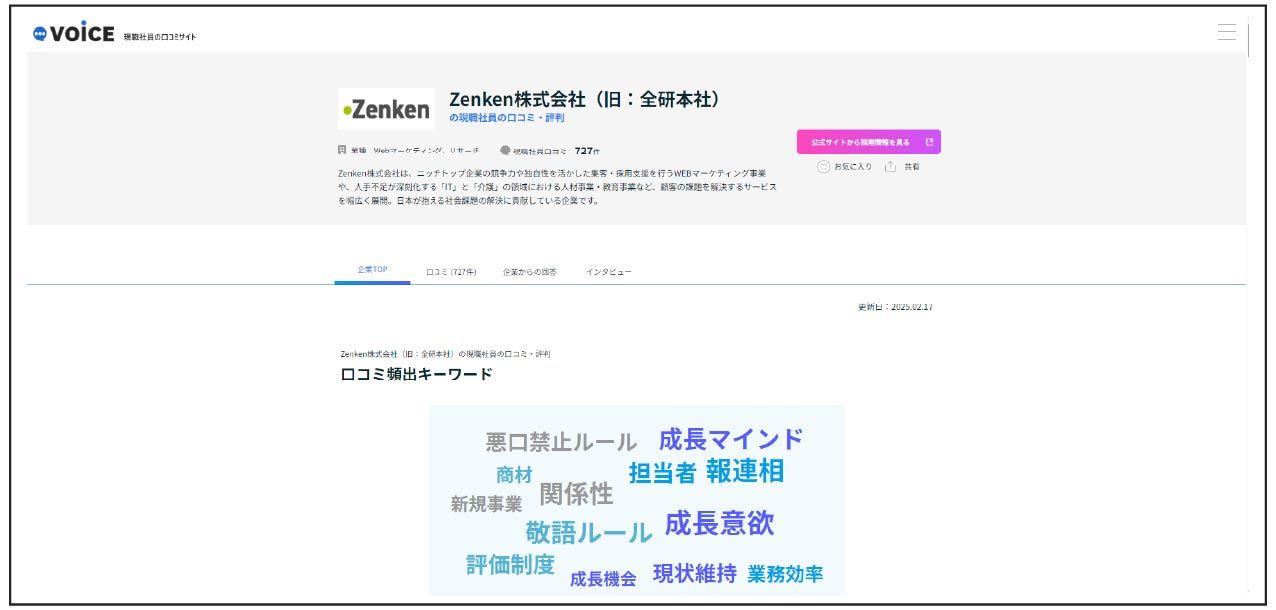This screenshot has height=610, width=1276.
Task: Open the hamburger menu icon
Action: [x=1227, y=33]
